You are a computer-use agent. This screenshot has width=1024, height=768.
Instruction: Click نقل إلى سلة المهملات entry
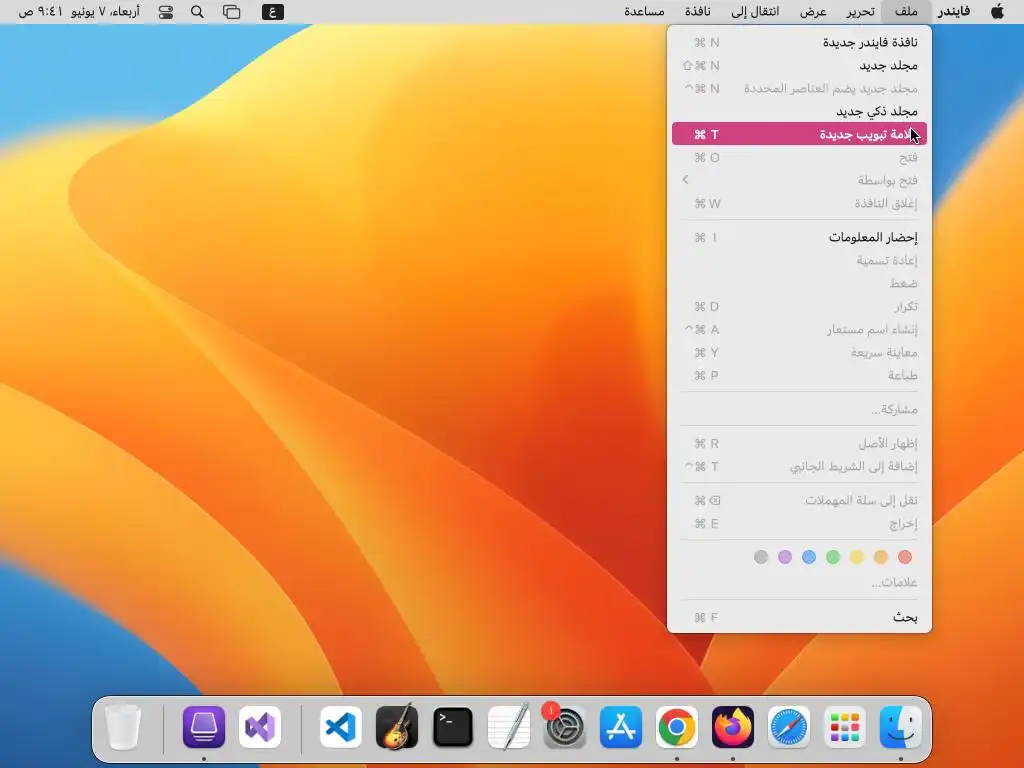pyautogui.click(x=799, y=500)
